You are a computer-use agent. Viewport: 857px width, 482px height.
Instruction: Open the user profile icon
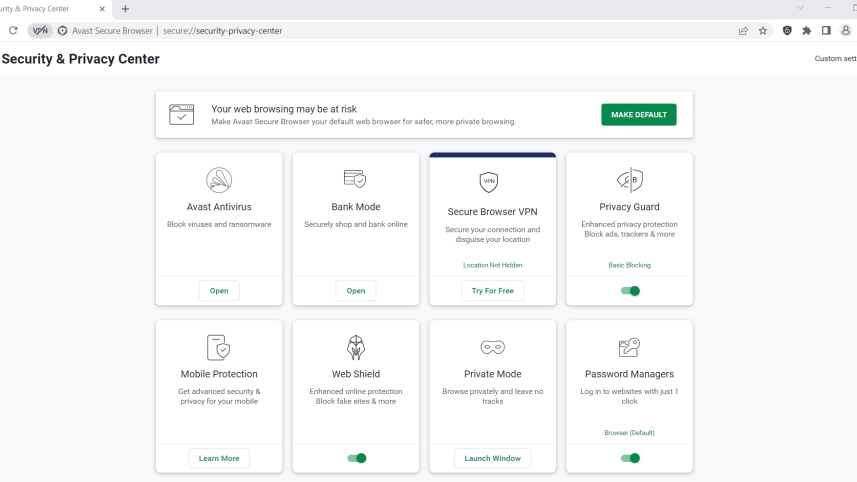pyautogui.click(x=846, y=31)
